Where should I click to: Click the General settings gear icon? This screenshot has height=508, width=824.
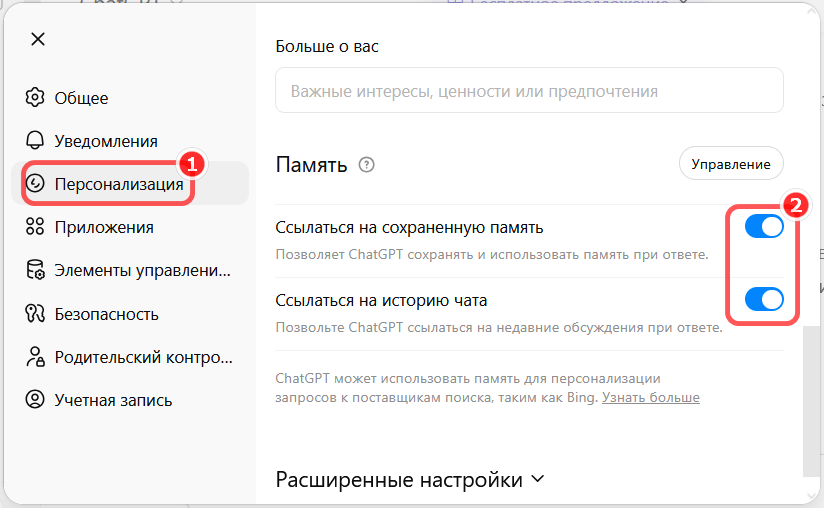(x=36, y=98)
